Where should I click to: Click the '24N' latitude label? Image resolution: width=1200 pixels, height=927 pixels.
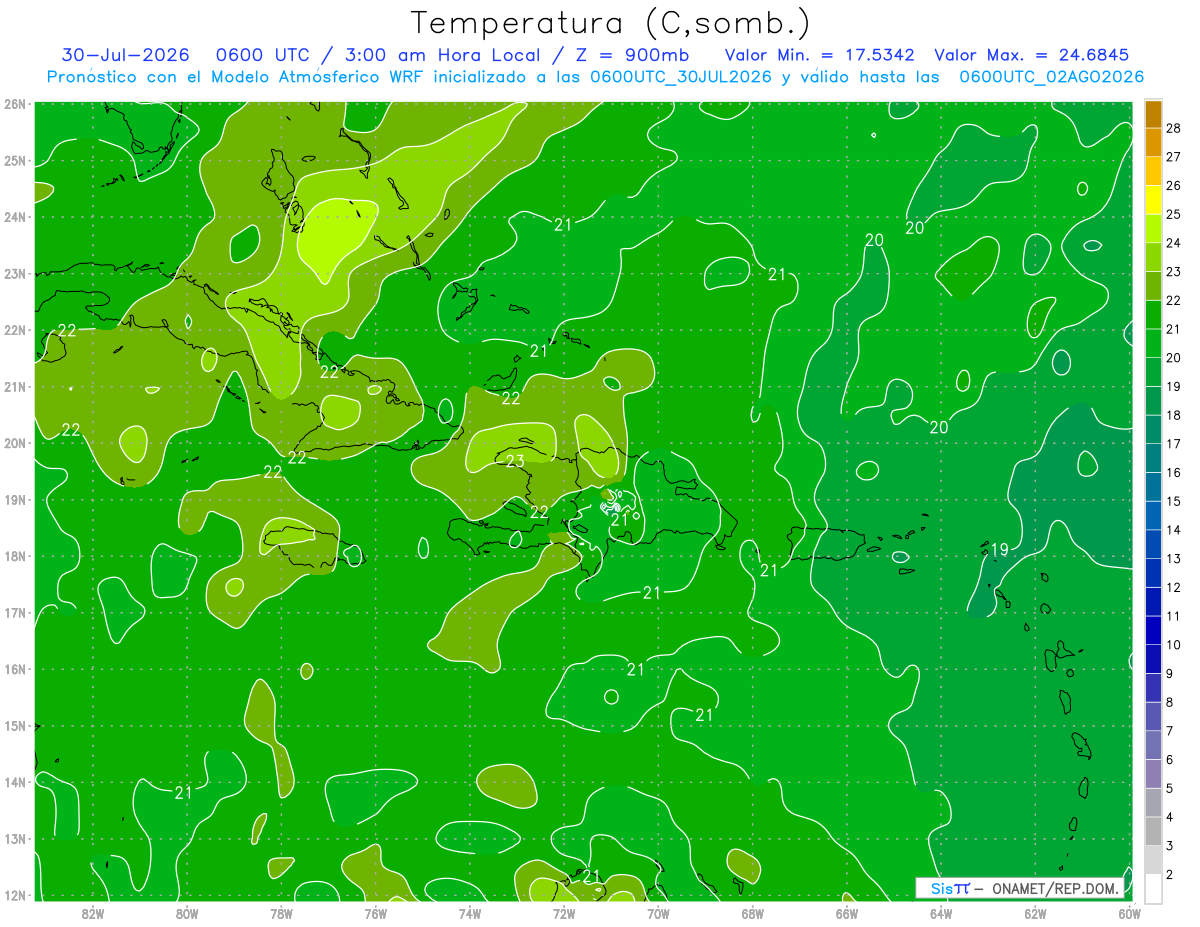point(15,217)
